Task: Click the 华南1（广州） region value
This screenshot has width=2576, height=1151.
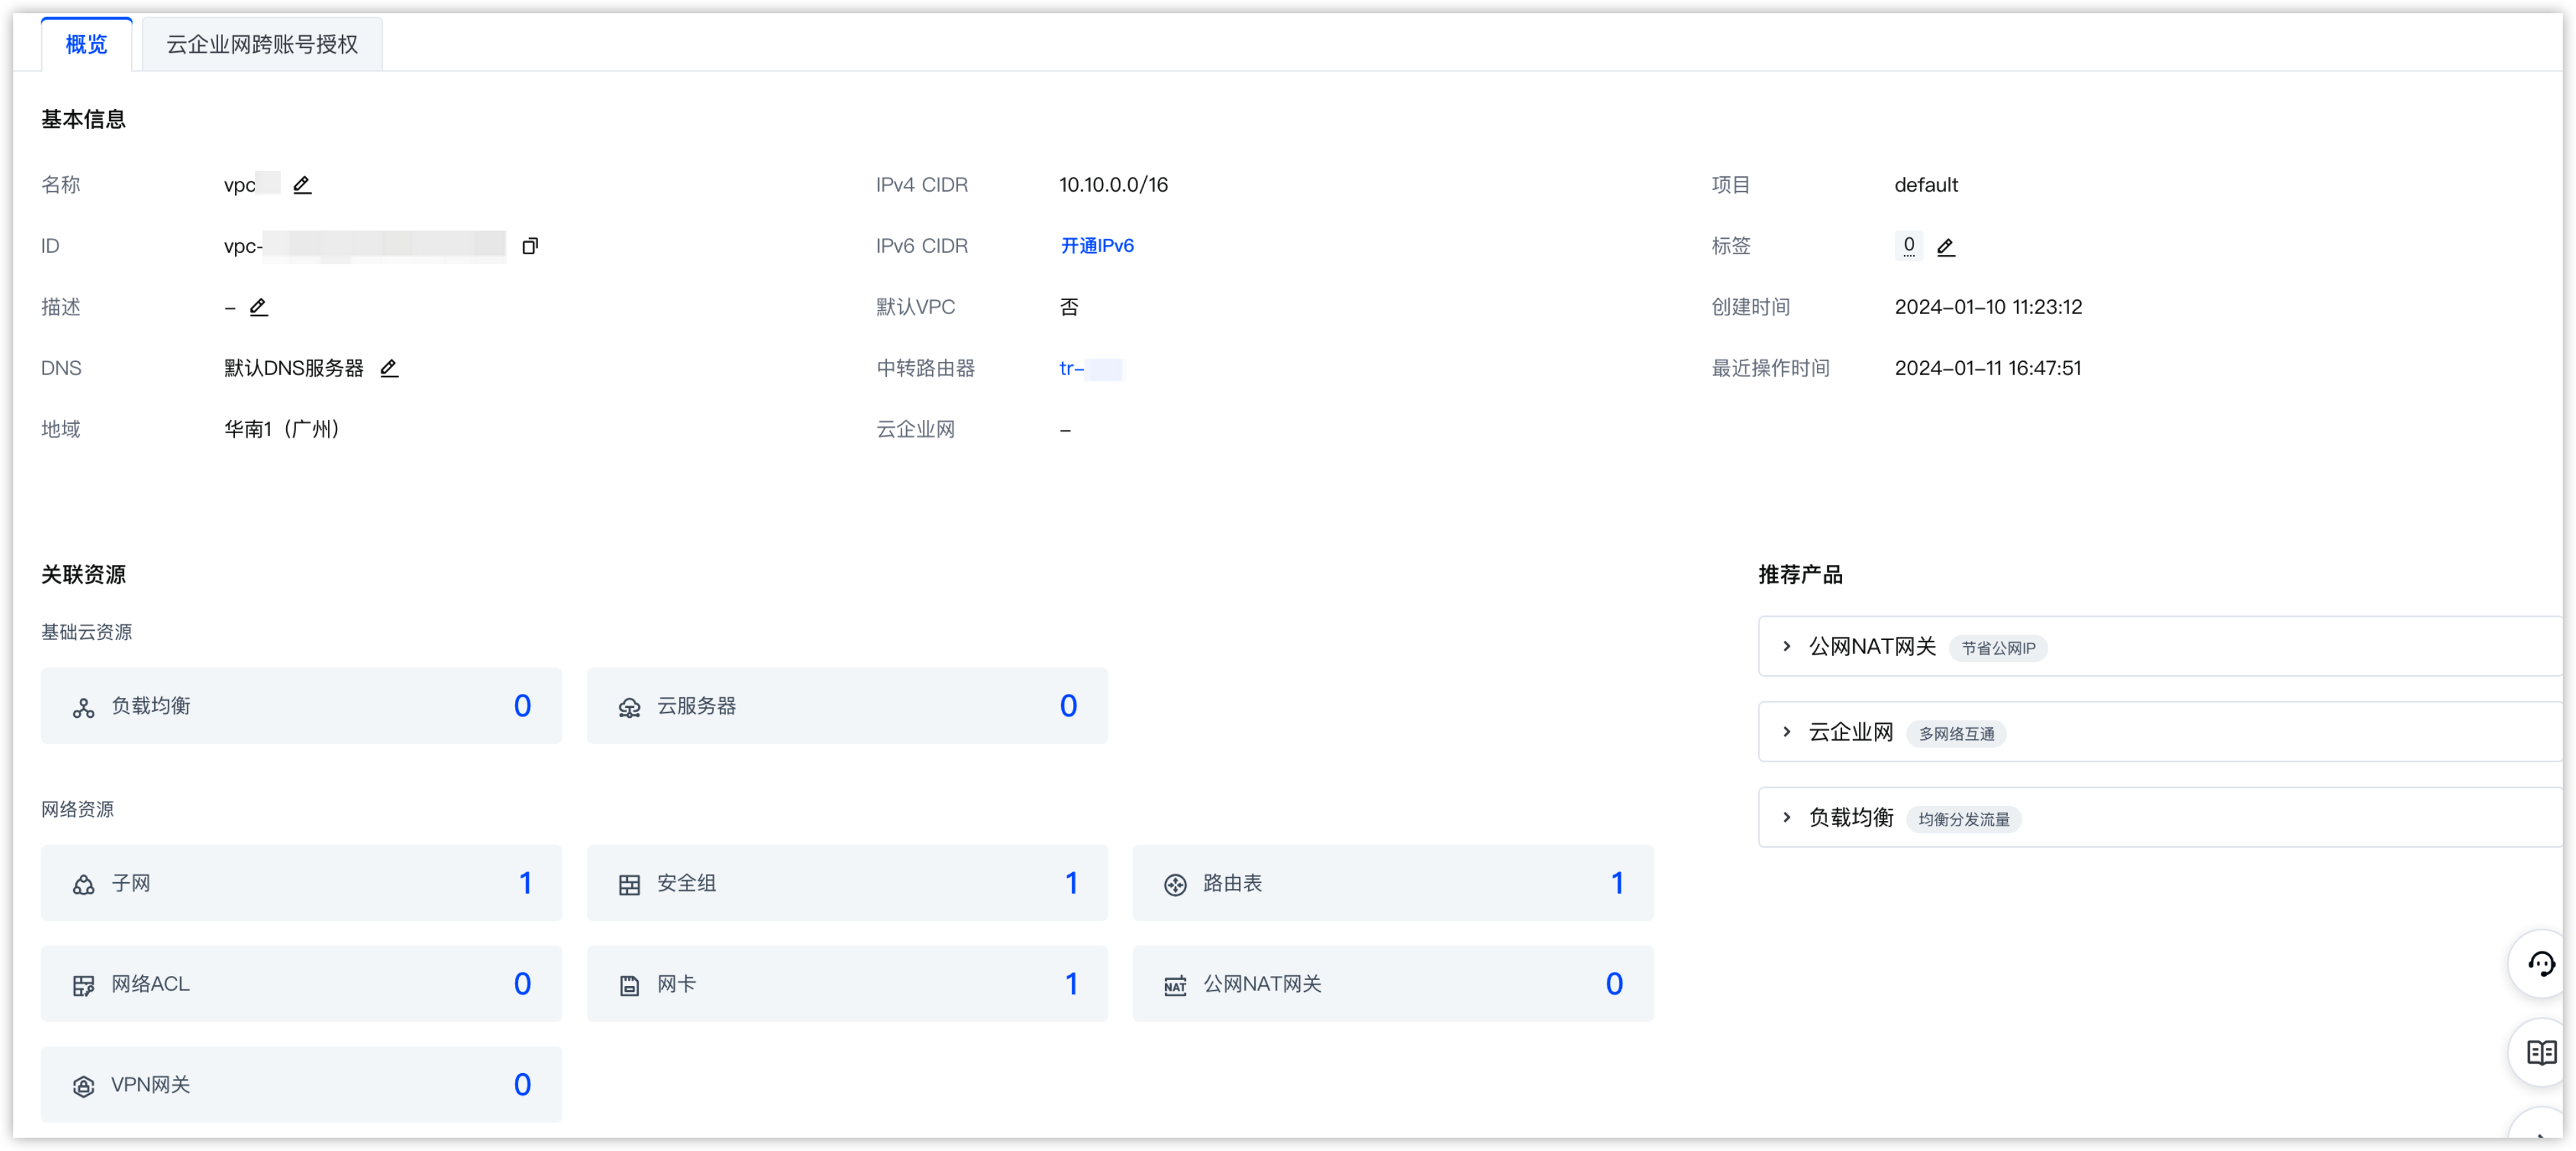Action: (281, 429)
